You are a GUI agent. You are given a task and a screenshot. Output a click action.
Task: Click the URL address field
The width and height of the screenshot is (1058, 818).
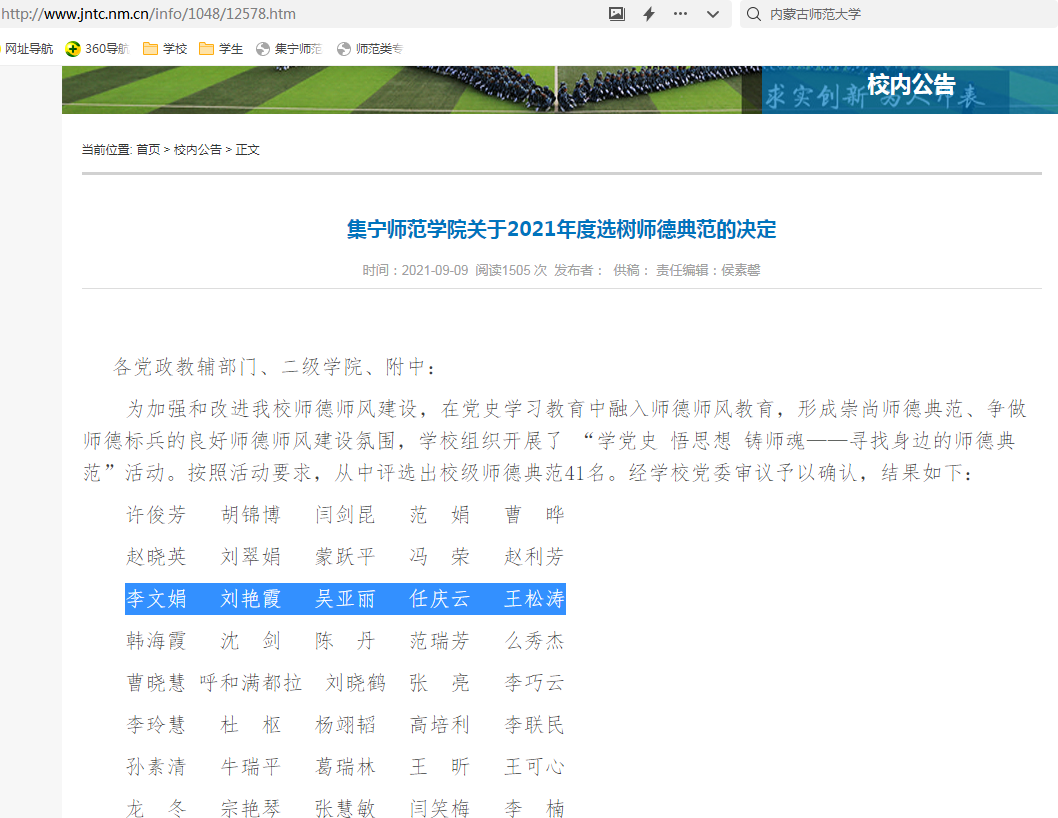point(300,14)
